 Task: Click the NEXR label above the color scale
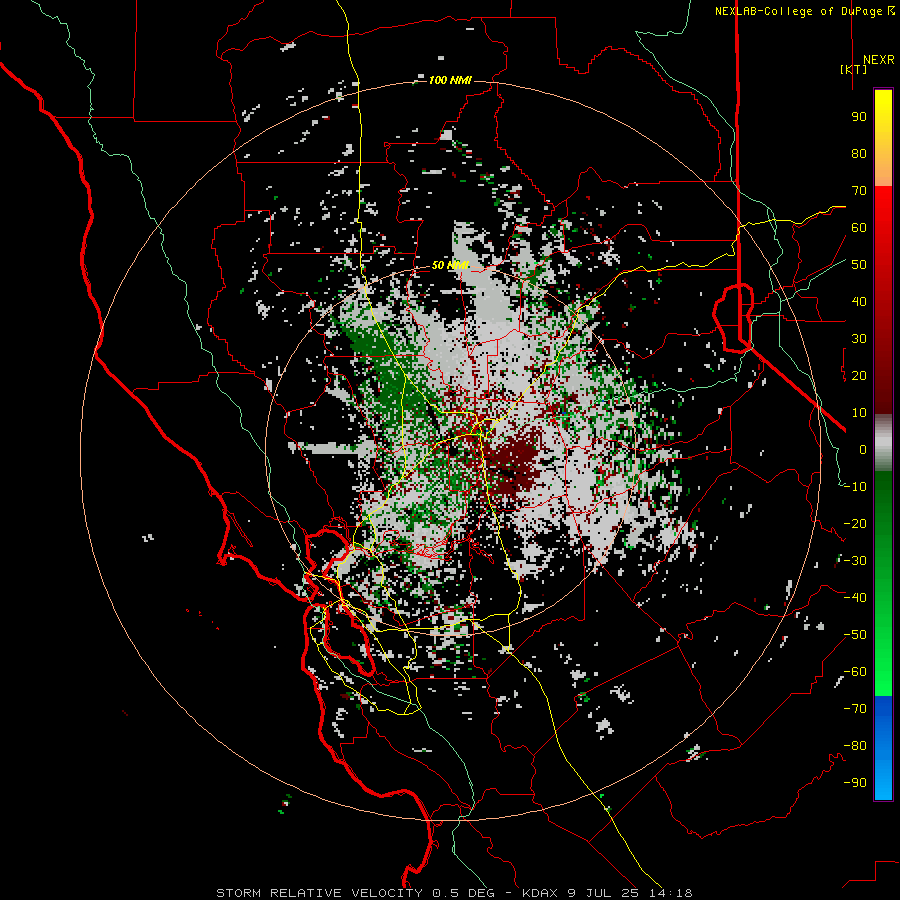(x=878, y=60)
